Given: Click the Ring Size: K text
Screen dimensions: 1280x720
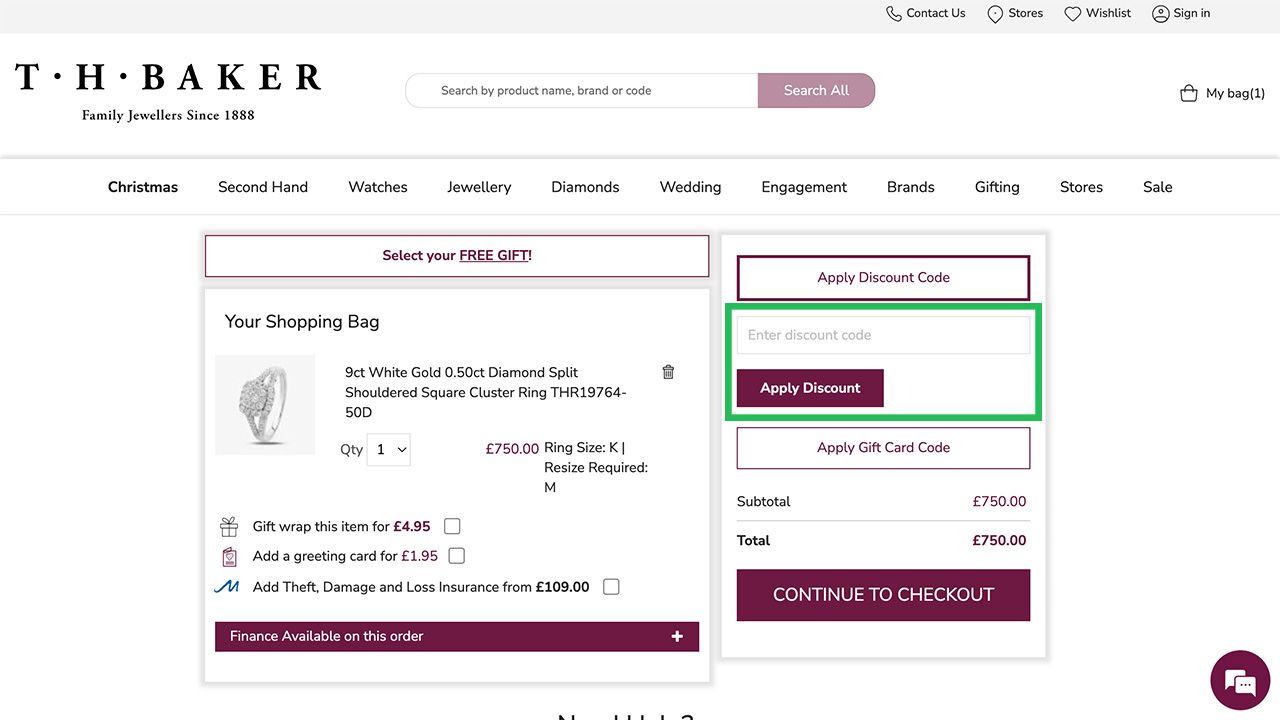Looking at the screenshot, I should (581, 448).
